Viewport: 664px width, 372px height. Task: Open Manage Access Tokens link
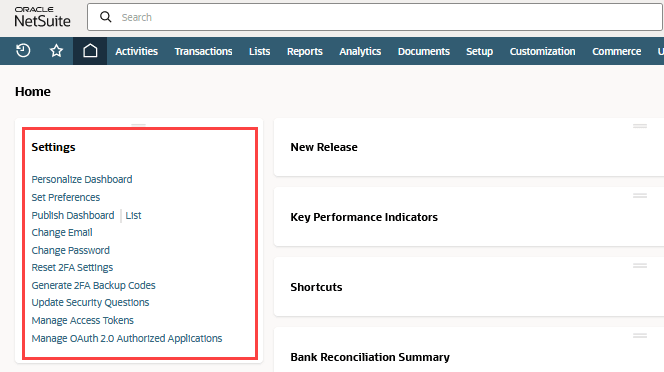coord(83,320)
